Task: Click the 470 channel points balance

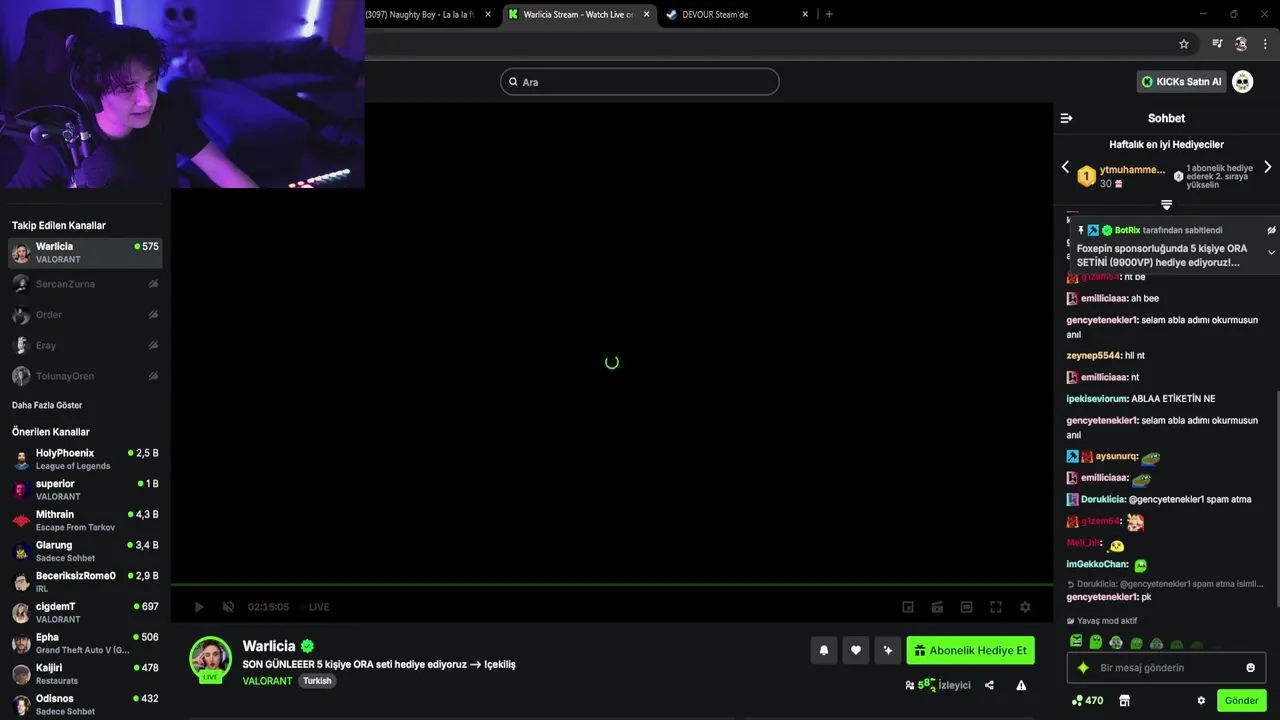Action: [x=1087, y=700]
